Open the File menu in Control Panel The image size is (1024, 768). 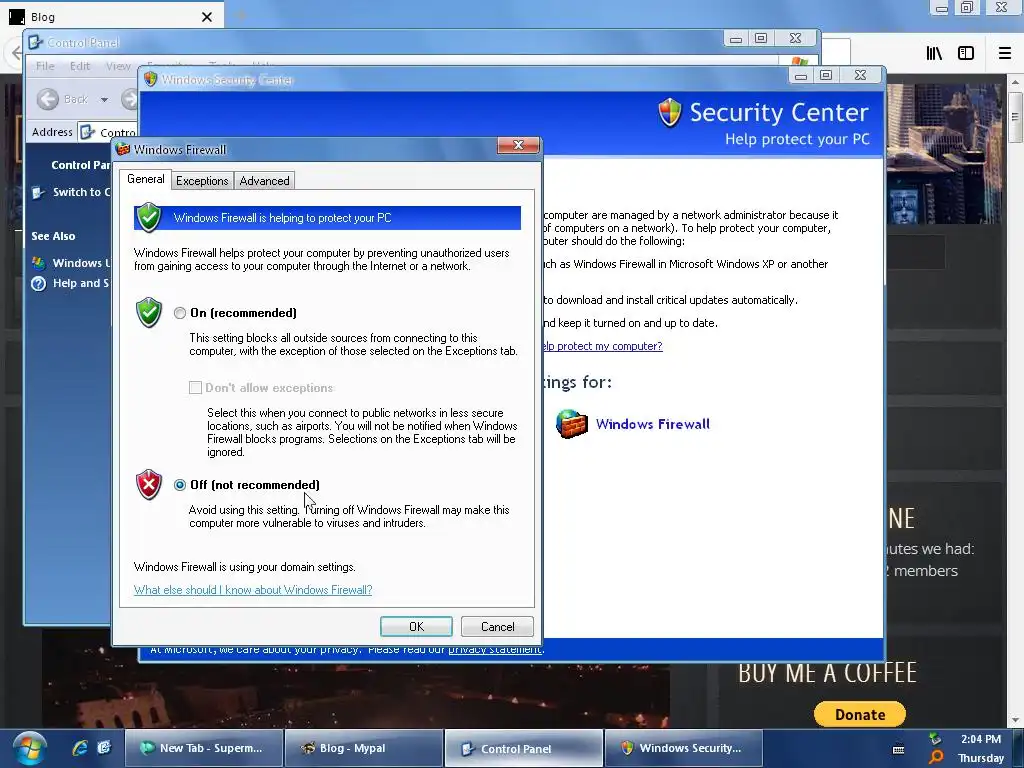point(45,66)
